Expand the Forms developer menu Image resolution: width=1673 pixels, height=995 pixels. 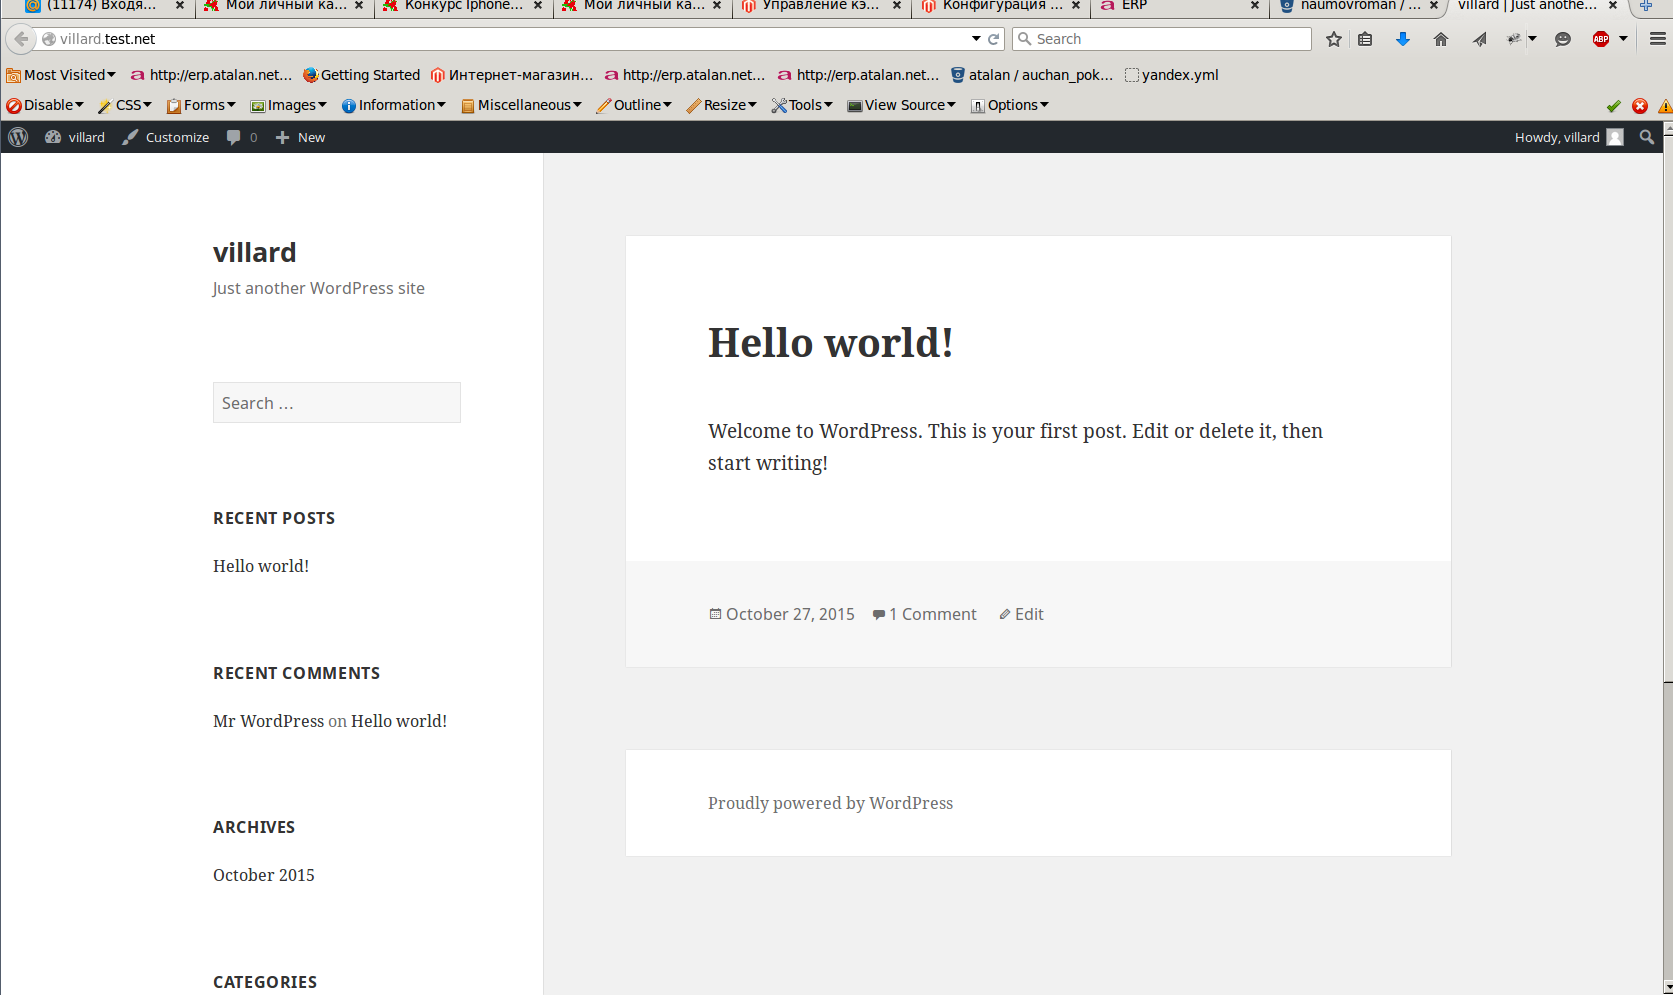click(201, 105)
